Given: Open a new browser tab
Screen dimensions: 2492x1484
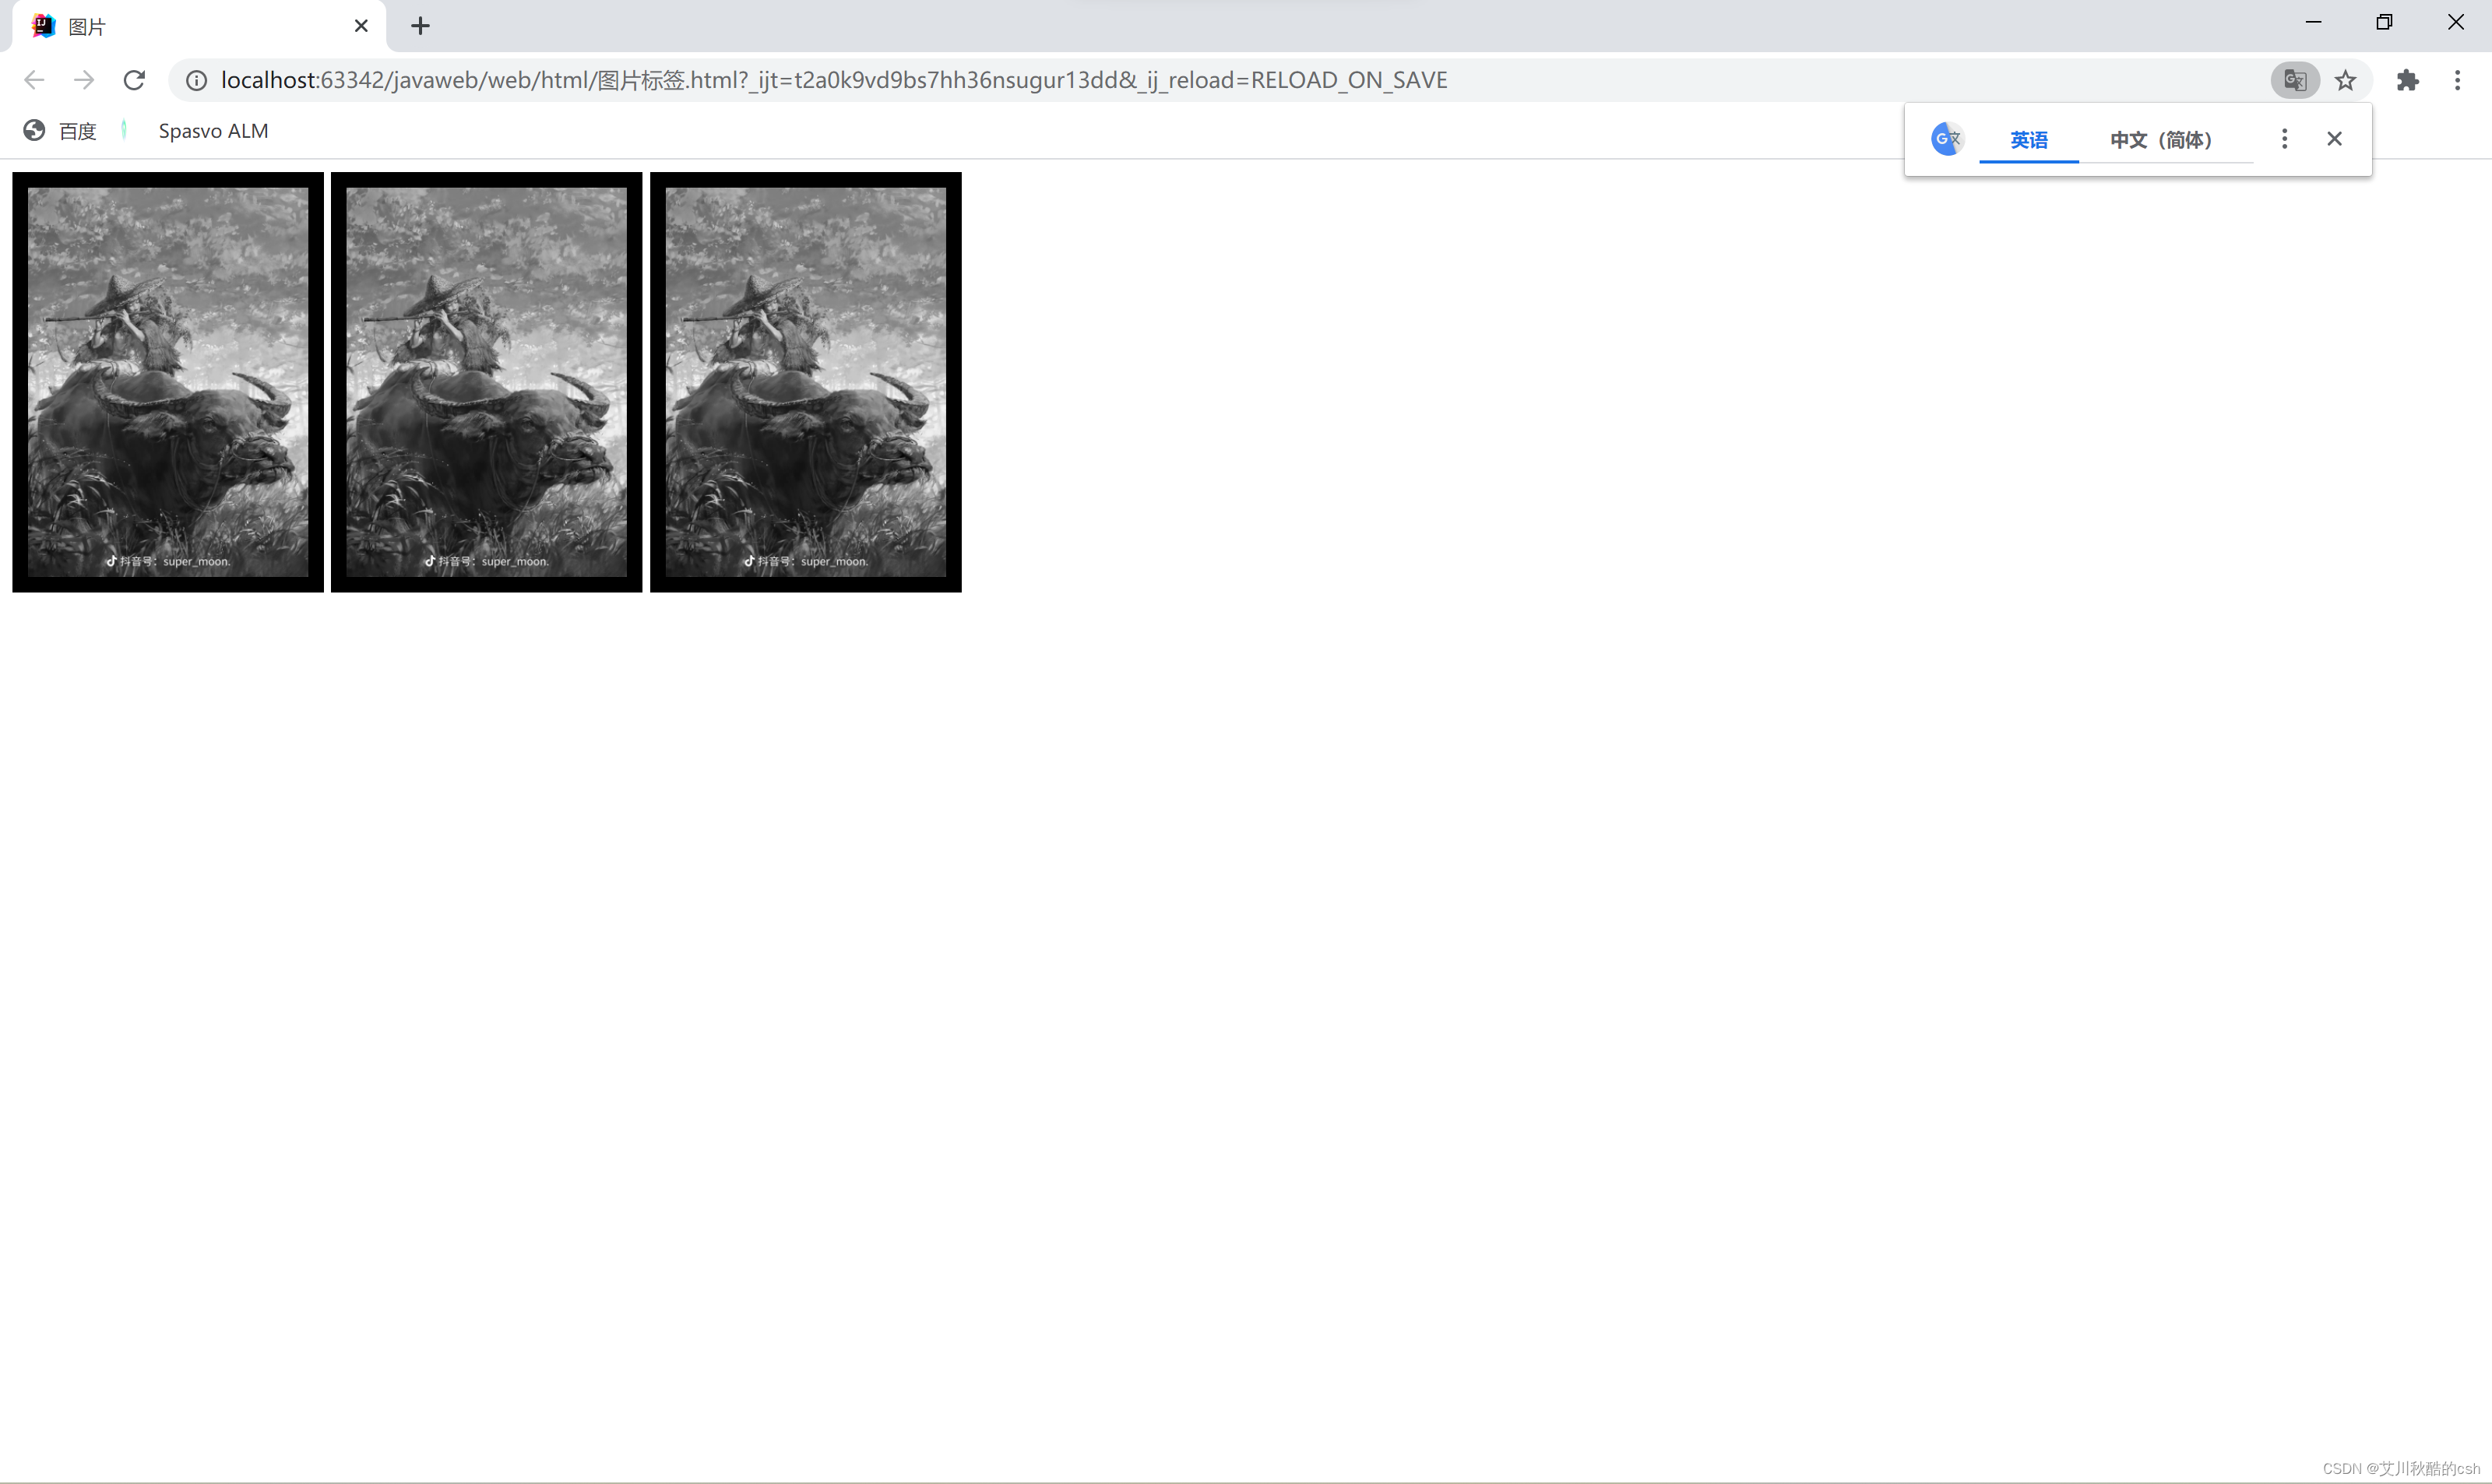Looking at the screenshot, I should (420, 26).
